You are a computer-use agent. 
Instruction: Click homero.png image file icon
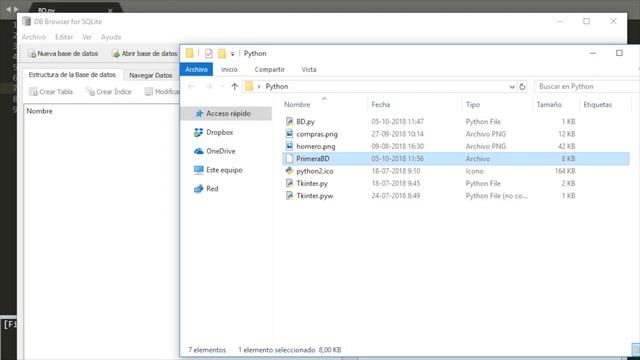tap(289, 146)
